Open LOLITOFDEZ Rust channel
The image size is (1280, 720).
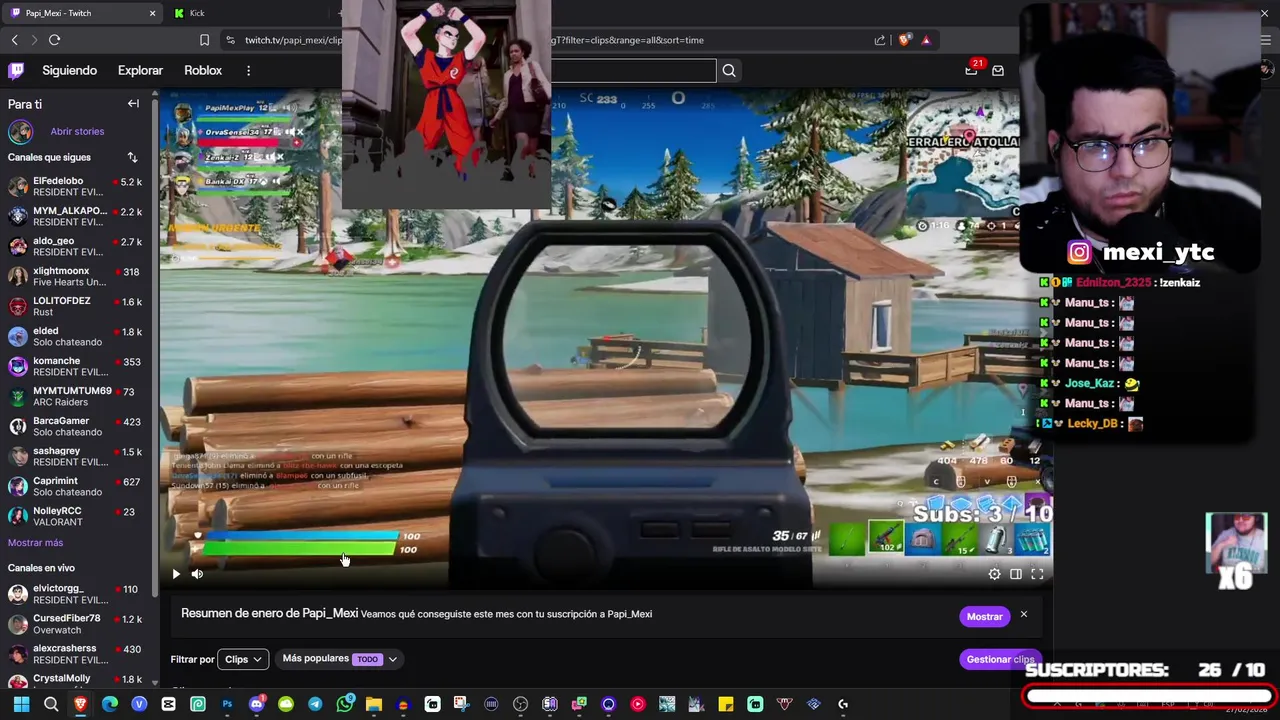(x=75, y=307)
